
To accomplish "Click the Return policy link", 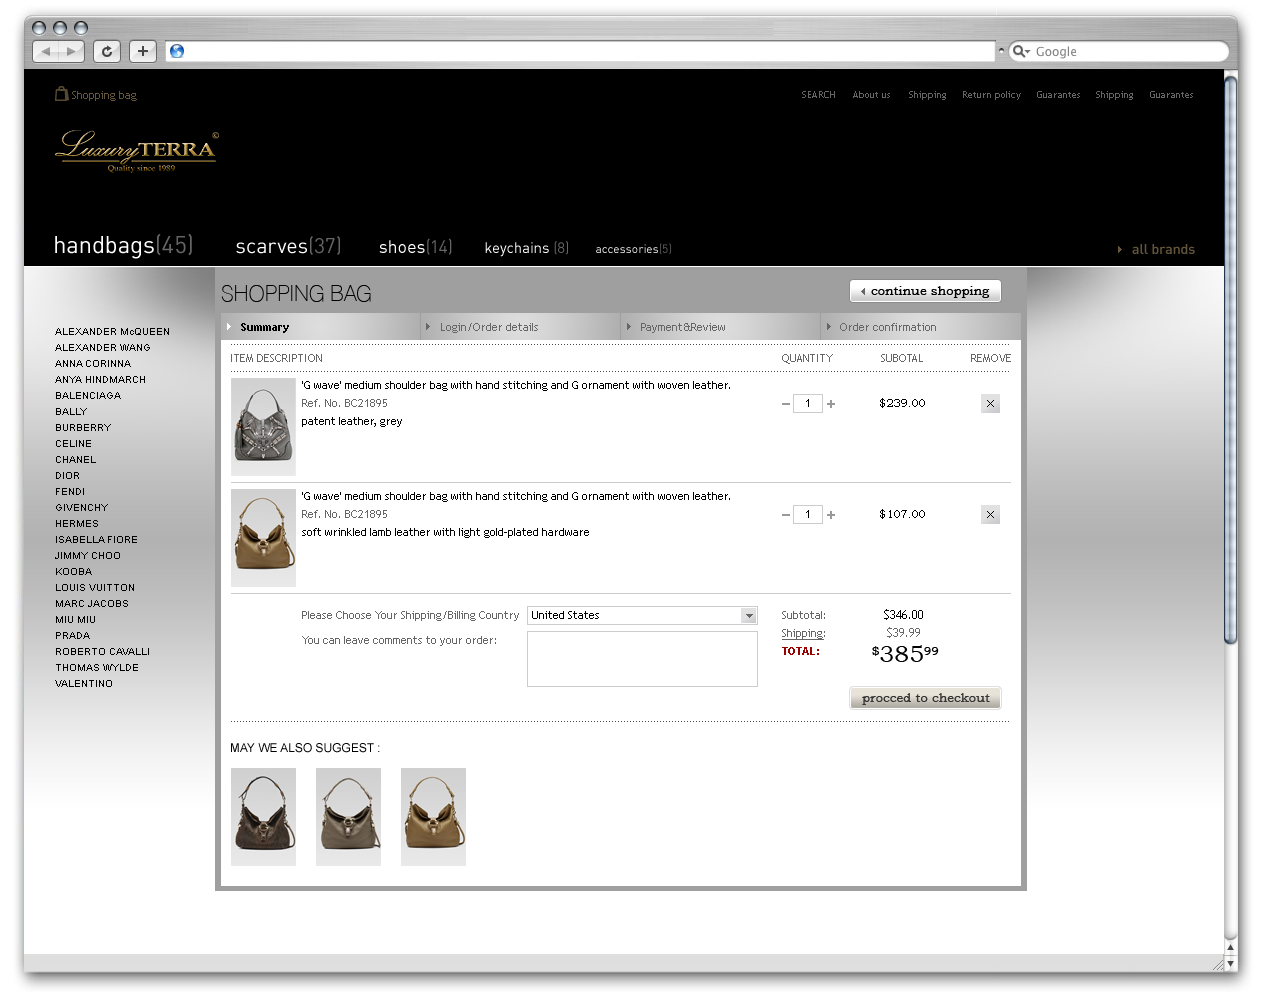I will pos(991,95).
